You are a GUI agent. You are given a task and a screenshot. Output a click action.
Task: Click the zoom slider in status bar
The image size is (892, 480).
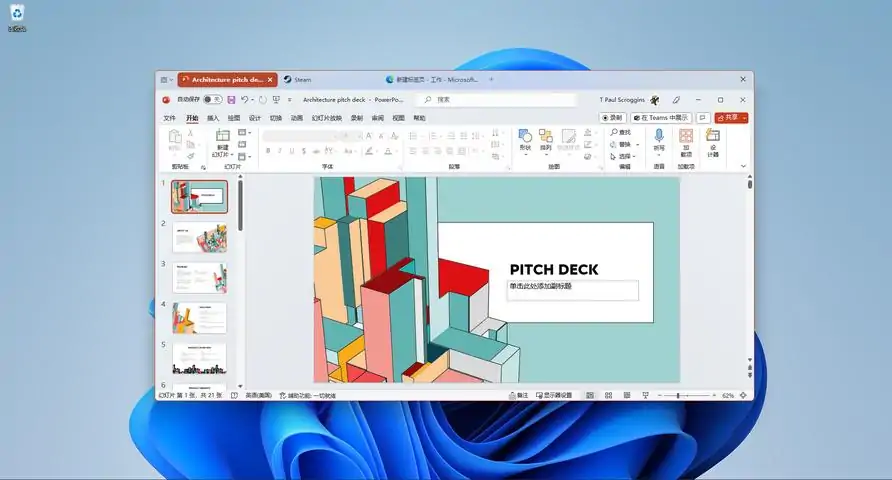[680, 396]
